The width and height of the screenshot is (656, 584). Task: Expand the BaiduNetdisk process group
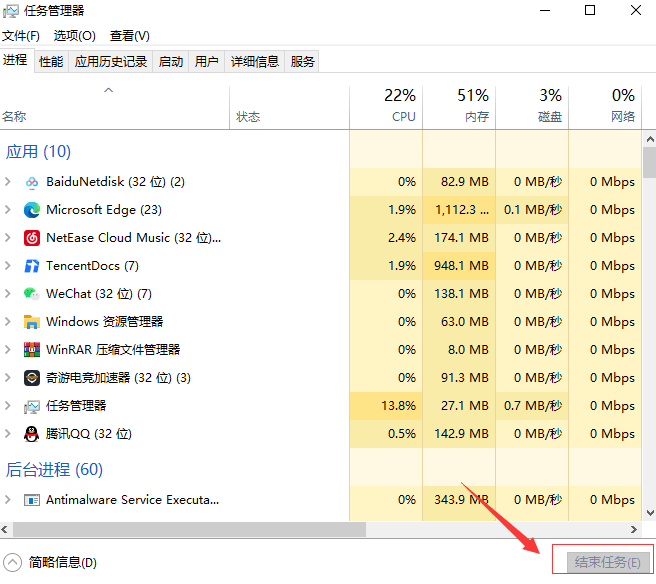[x=8, y=182]
